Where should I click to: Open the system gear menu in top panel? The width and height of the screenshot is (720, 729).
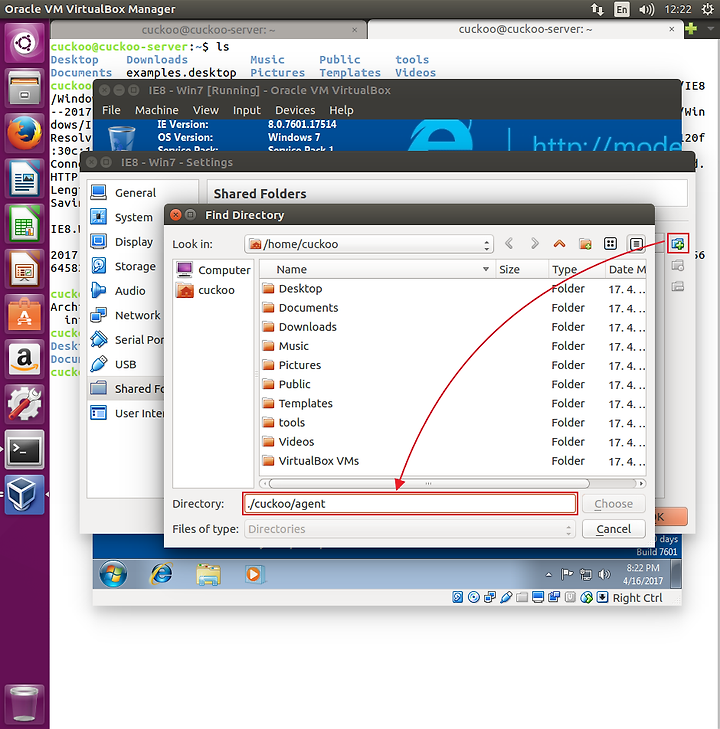coord(707,9)
